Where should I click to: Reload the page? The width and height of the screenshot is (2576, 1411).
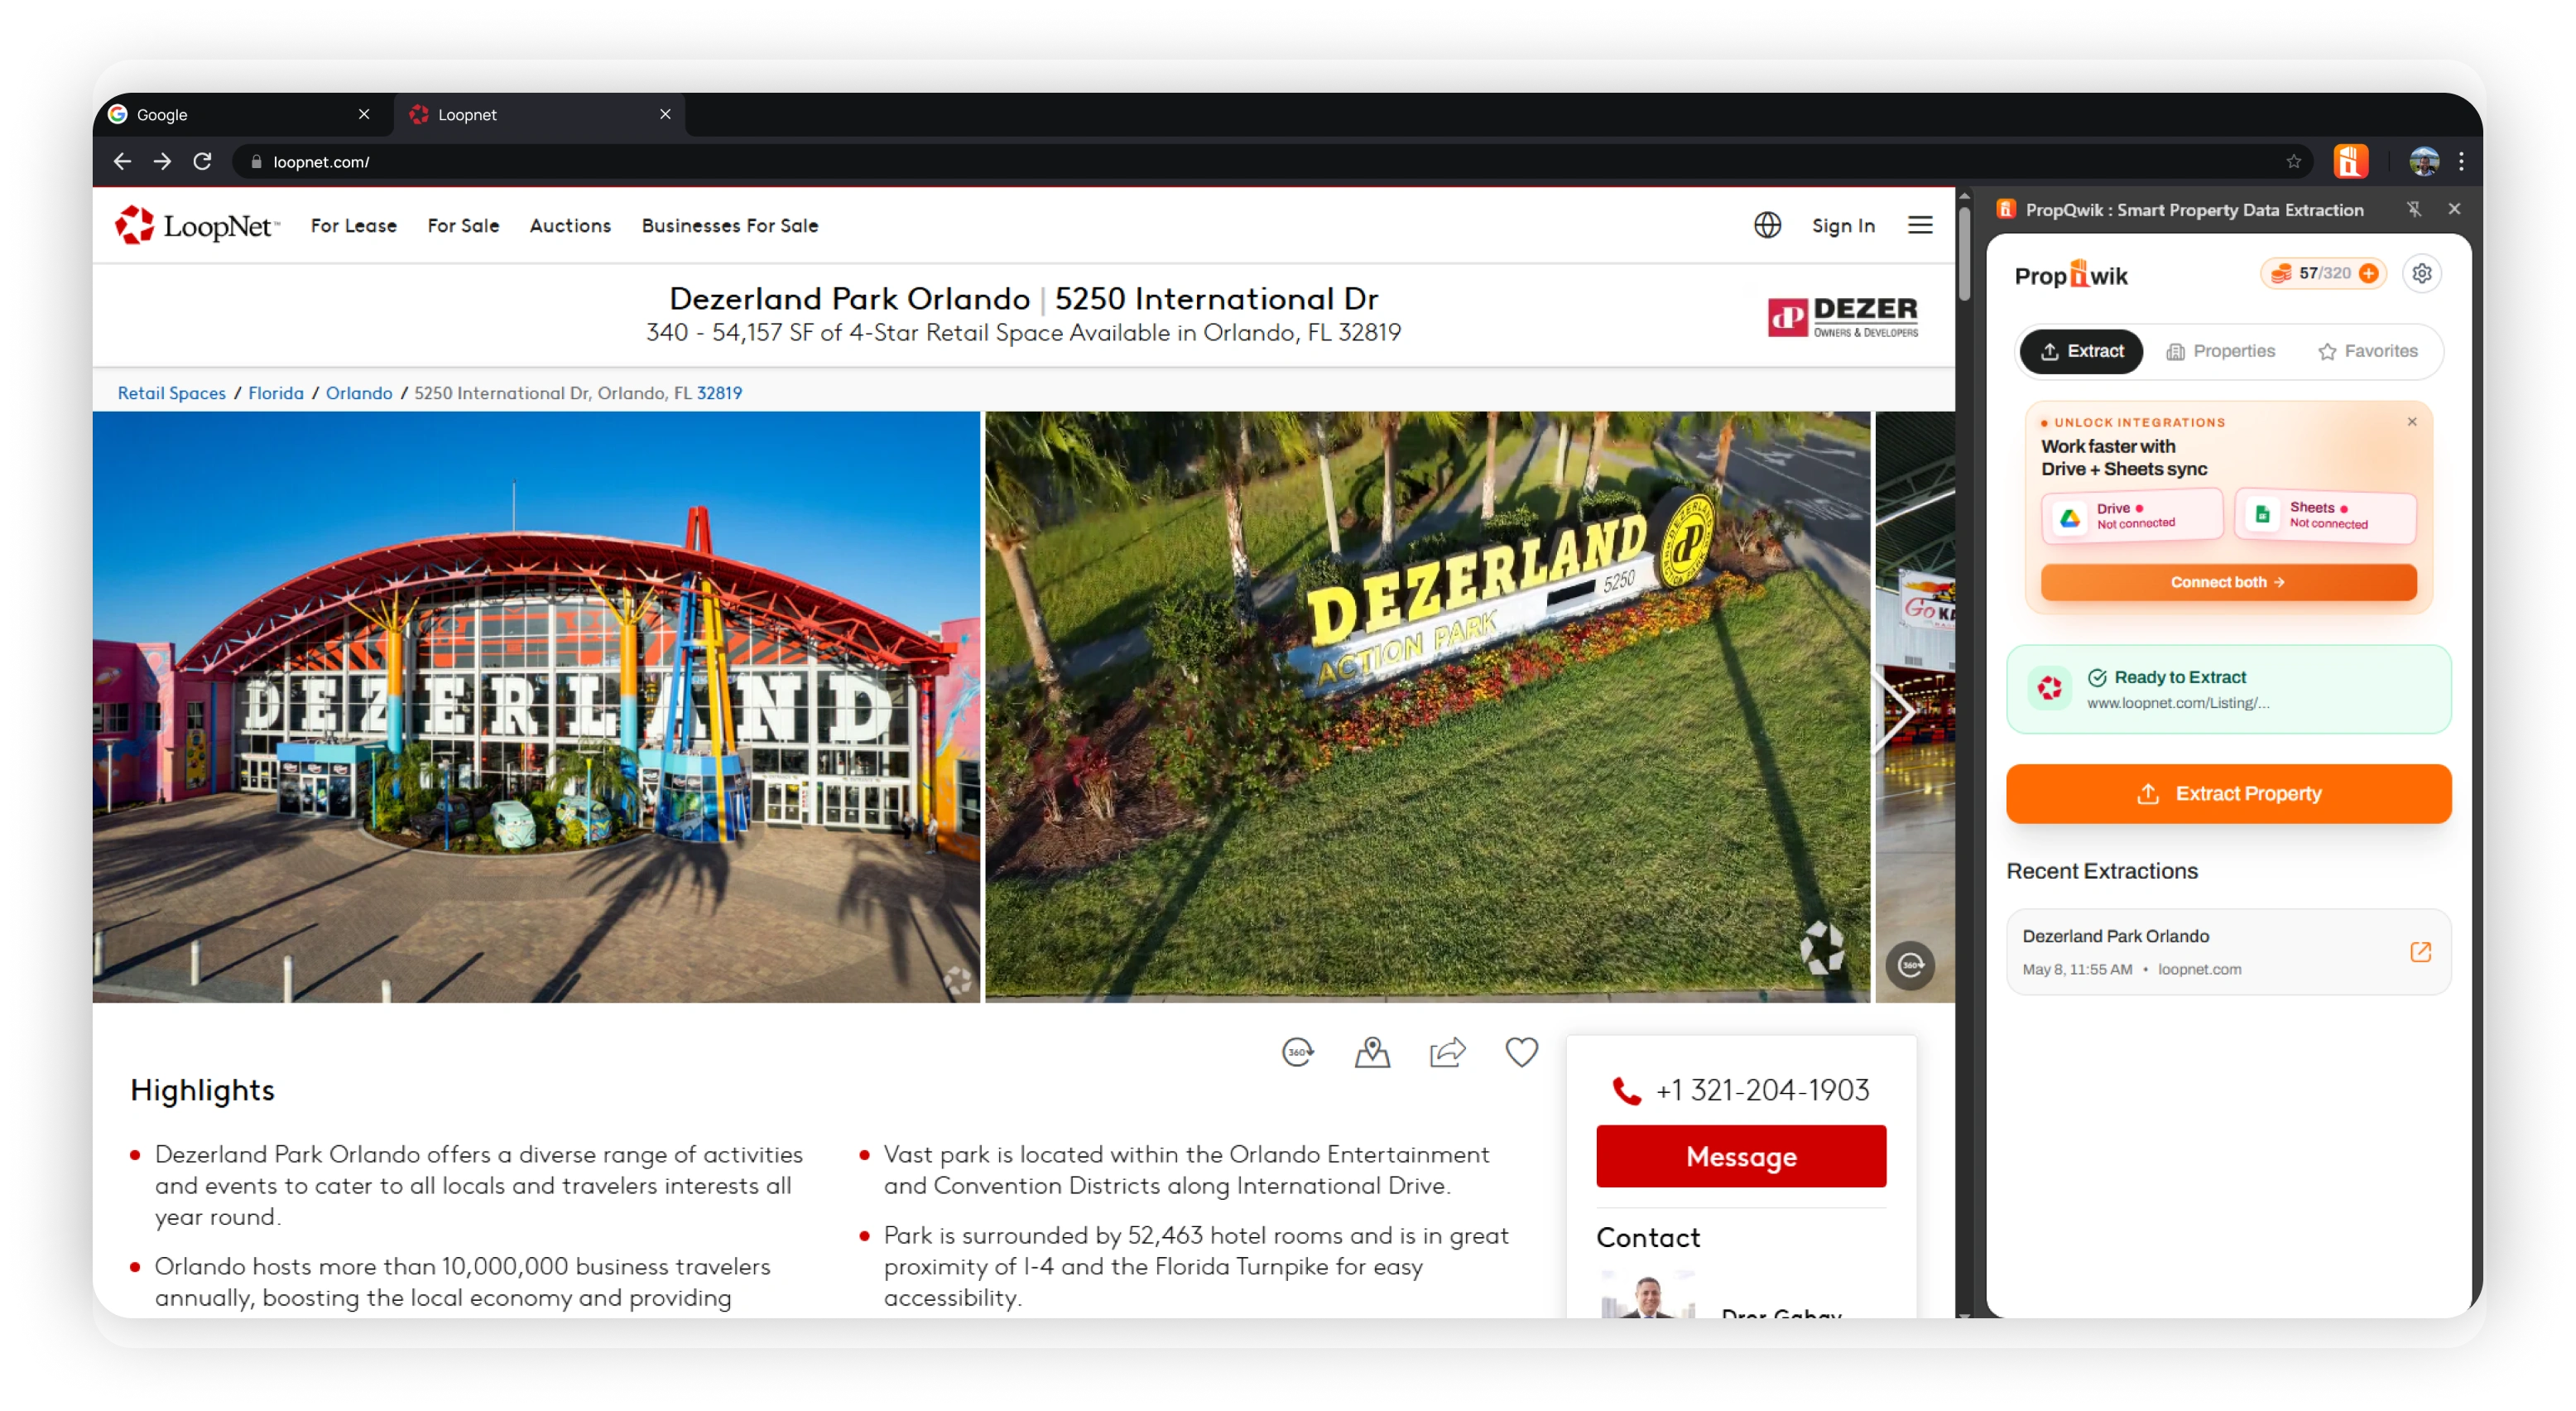pyautogui.click(x=202, y=161)
